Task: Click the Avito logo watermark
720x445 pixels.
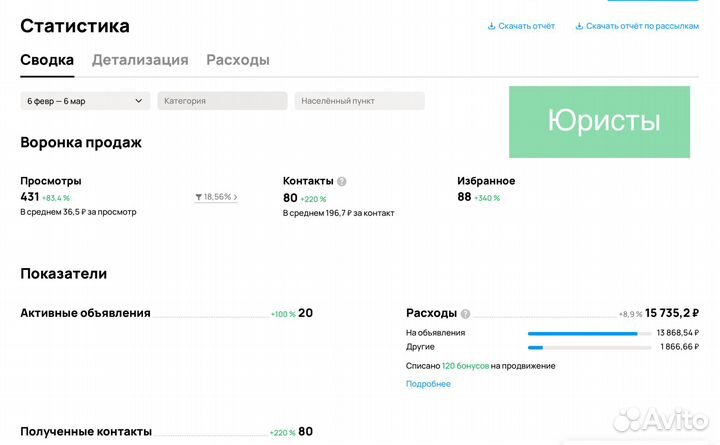Action: tap(661, 418)
